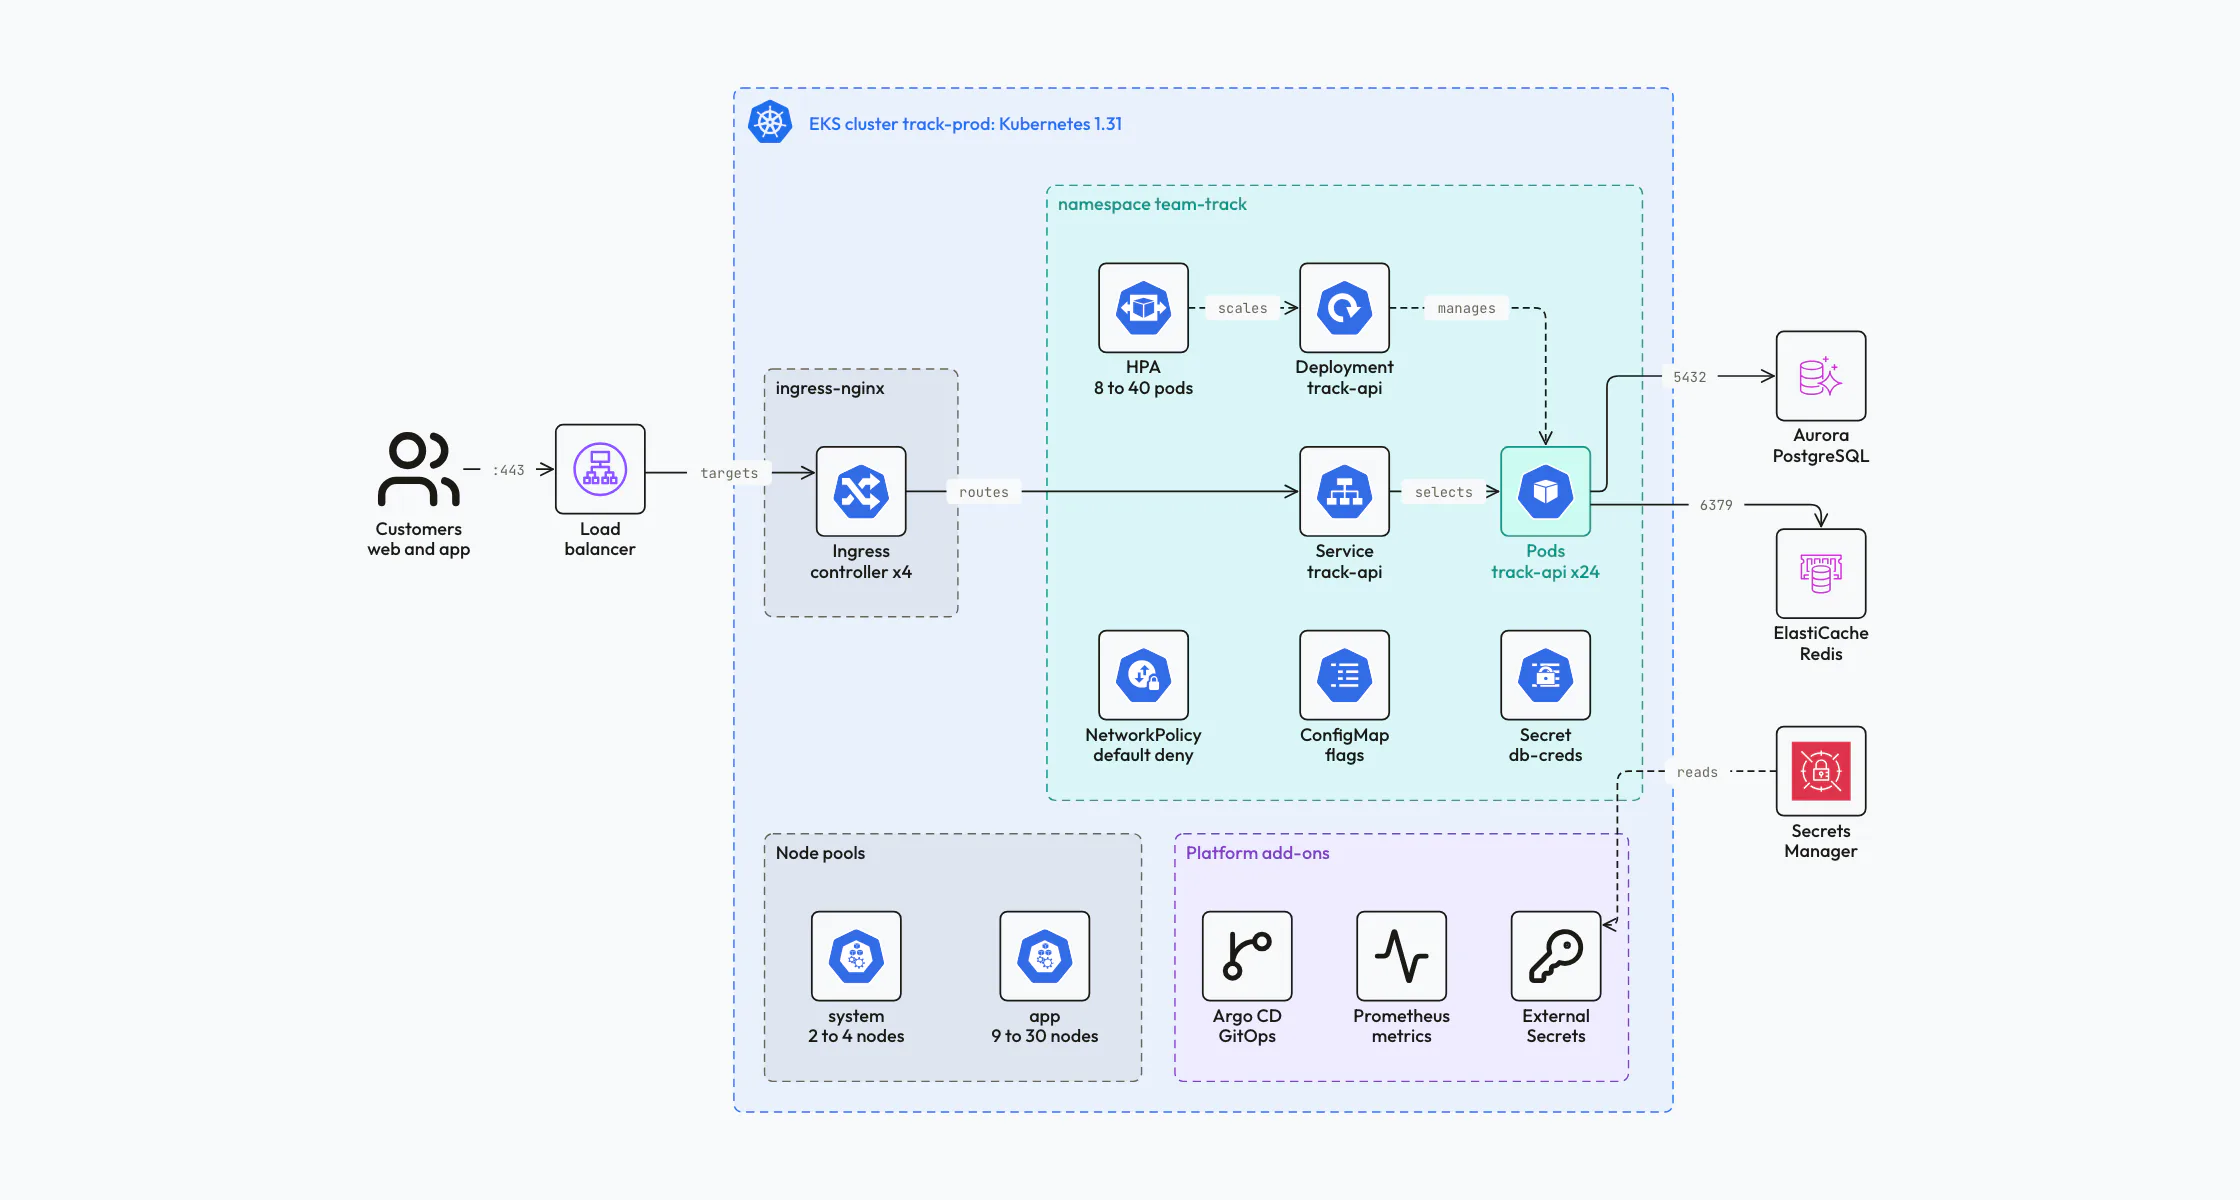Click the Kubernetes logo in EKS cluster header

(x=770, y=123)
